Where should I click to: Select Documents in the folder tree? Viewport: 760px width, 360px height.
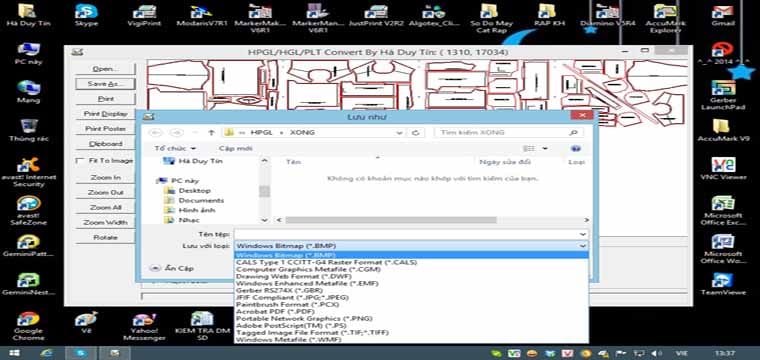(201, 200)
